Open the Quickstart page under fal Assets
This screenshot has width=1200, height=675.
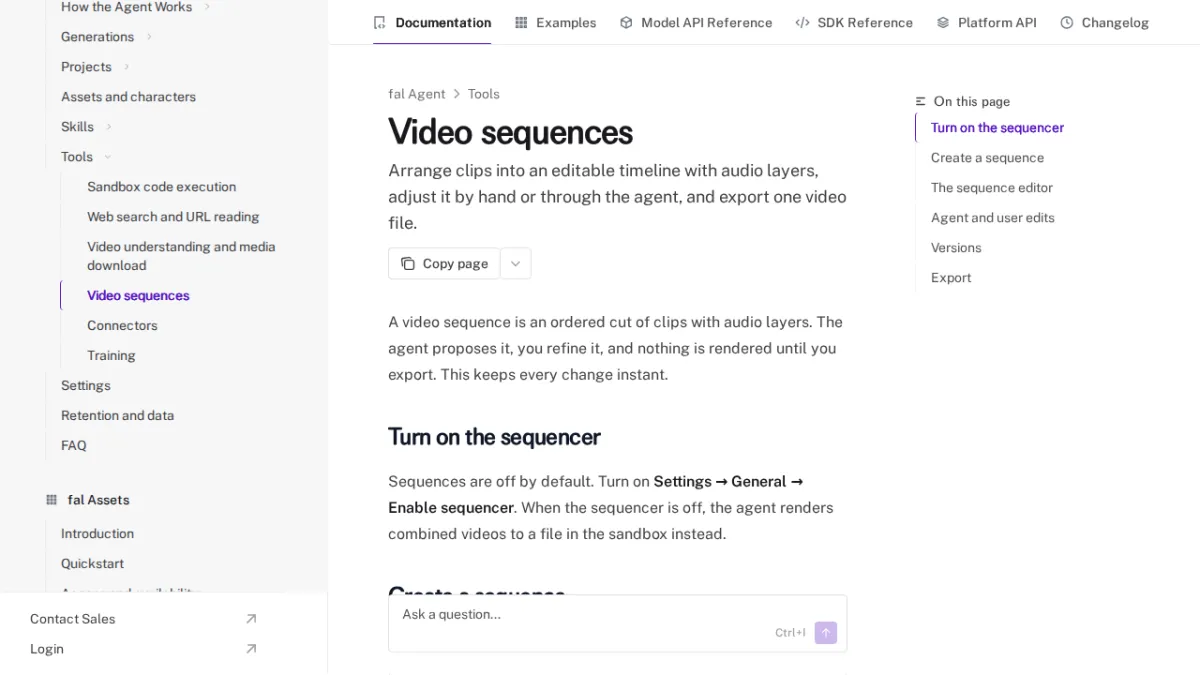(92, 564)
